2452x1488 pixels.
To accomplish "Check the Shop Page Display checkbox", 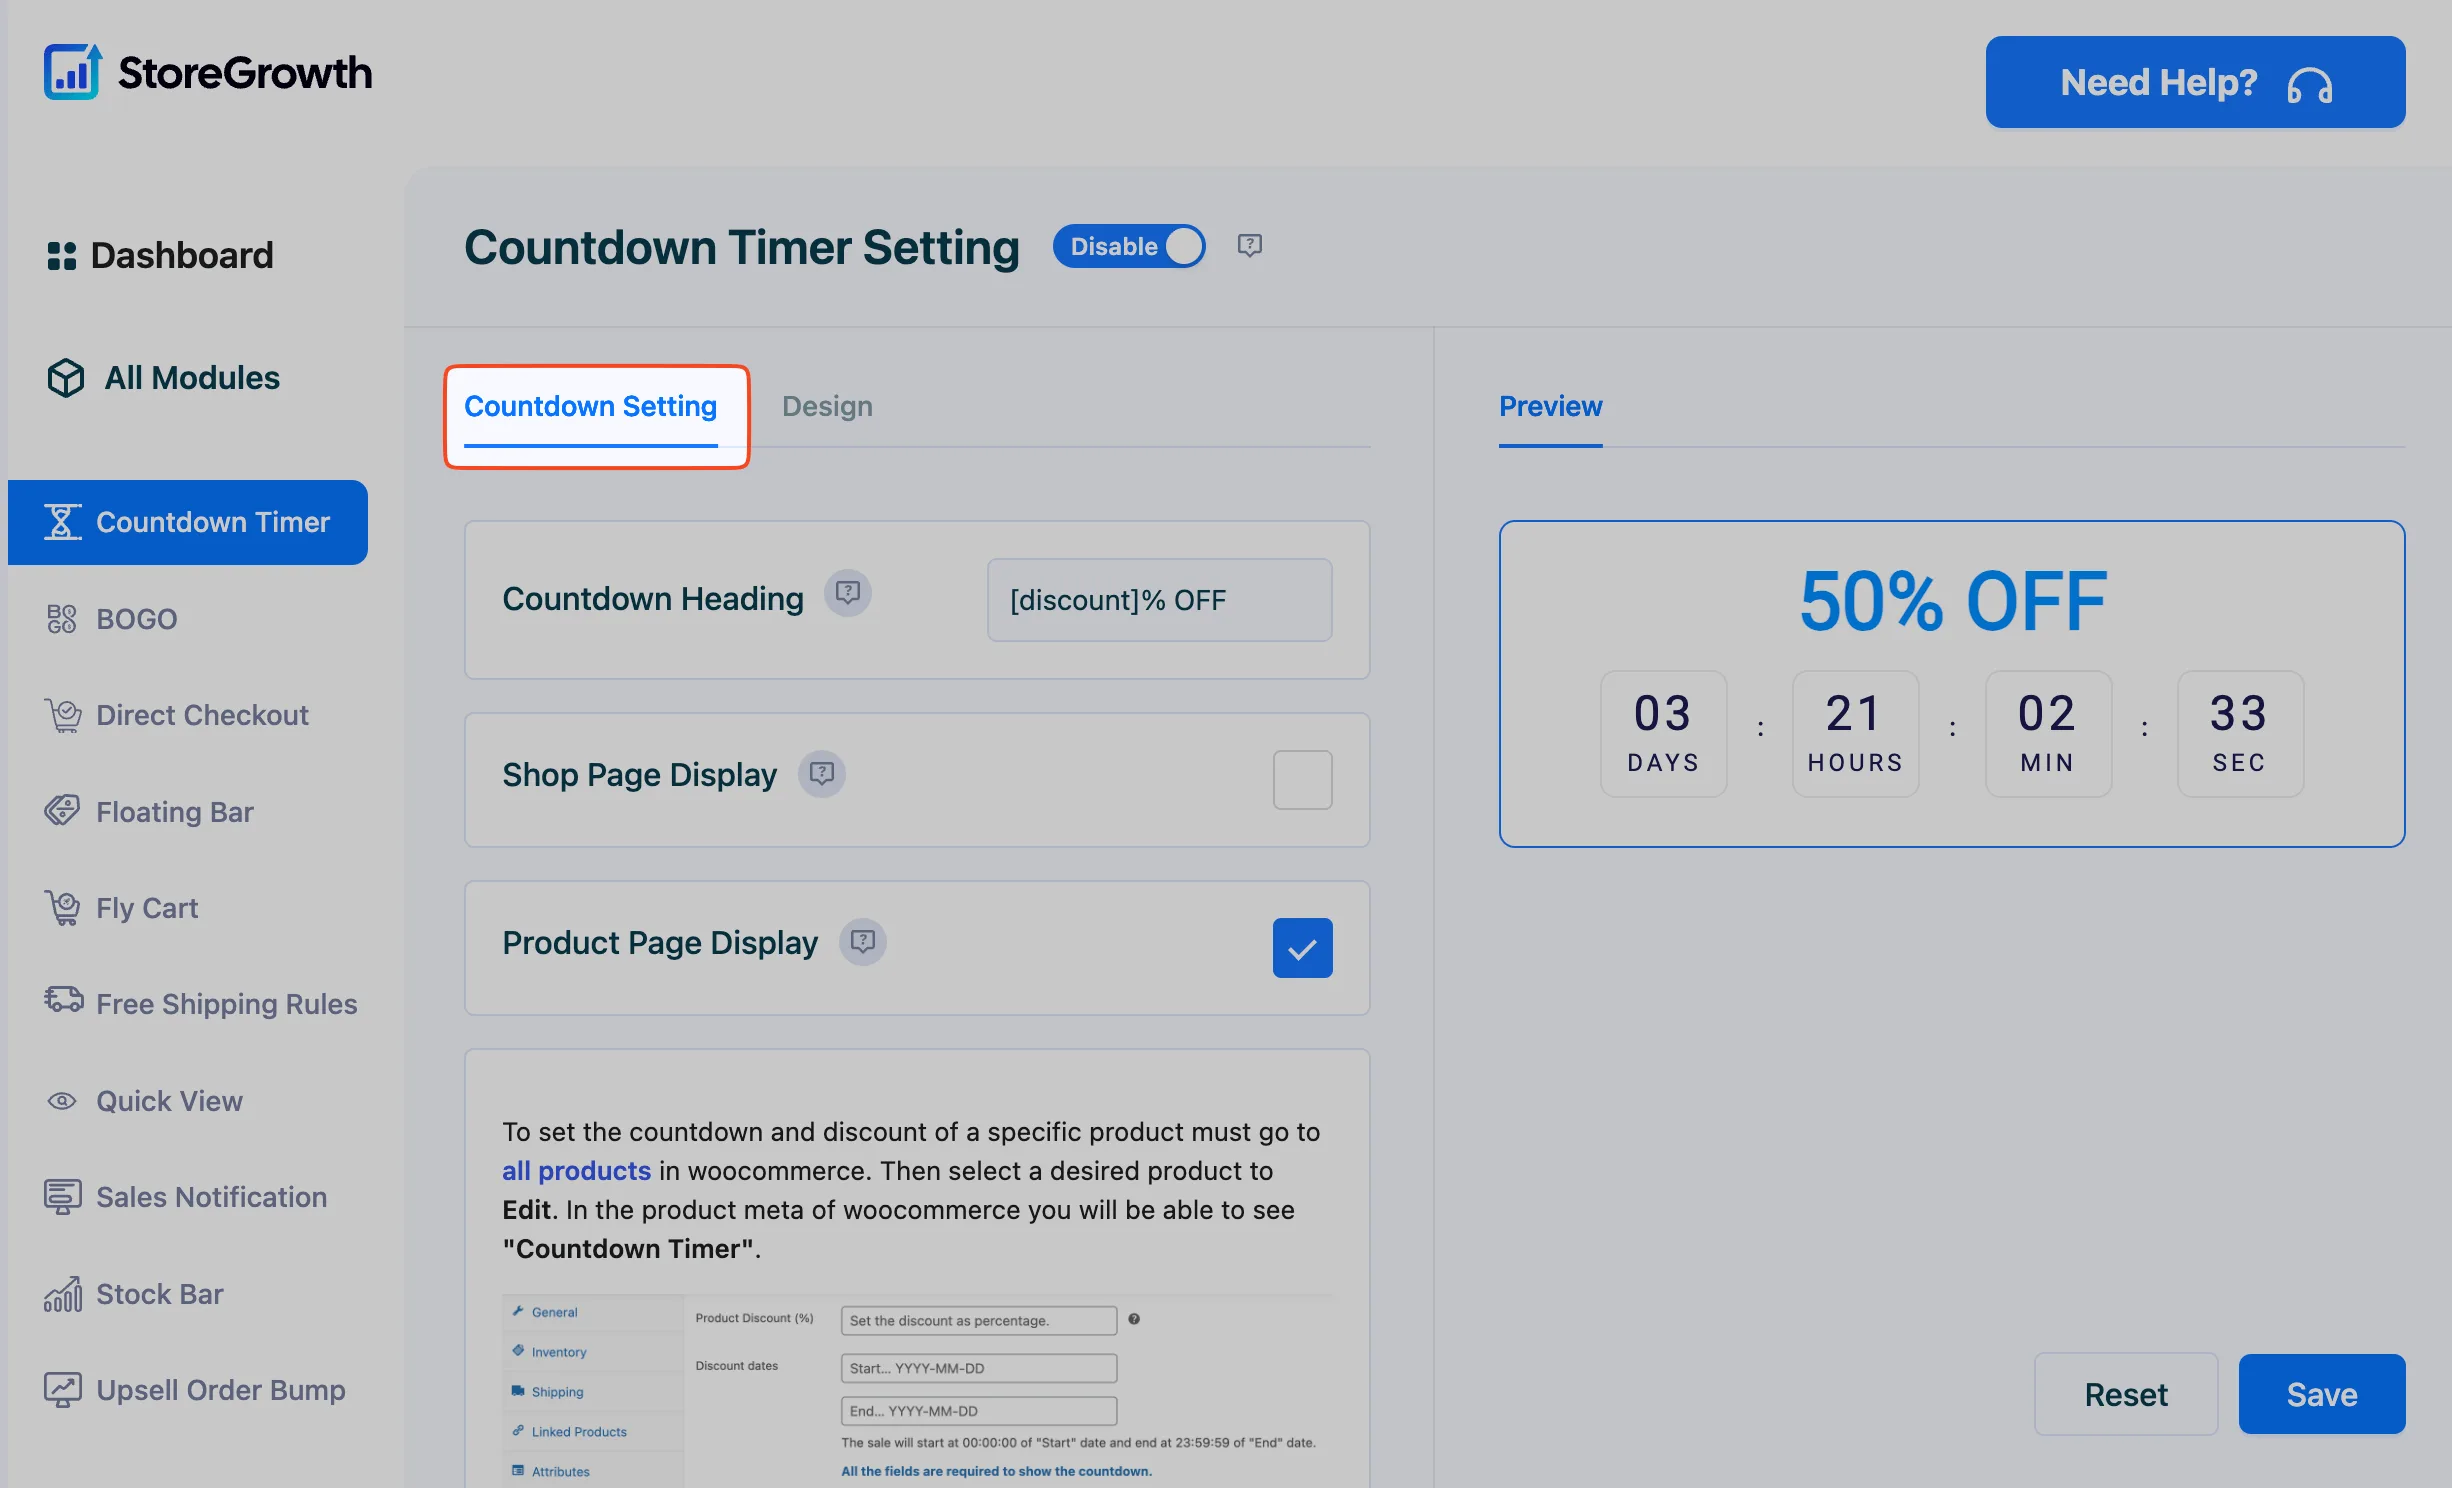I will tap(1302, 780).
